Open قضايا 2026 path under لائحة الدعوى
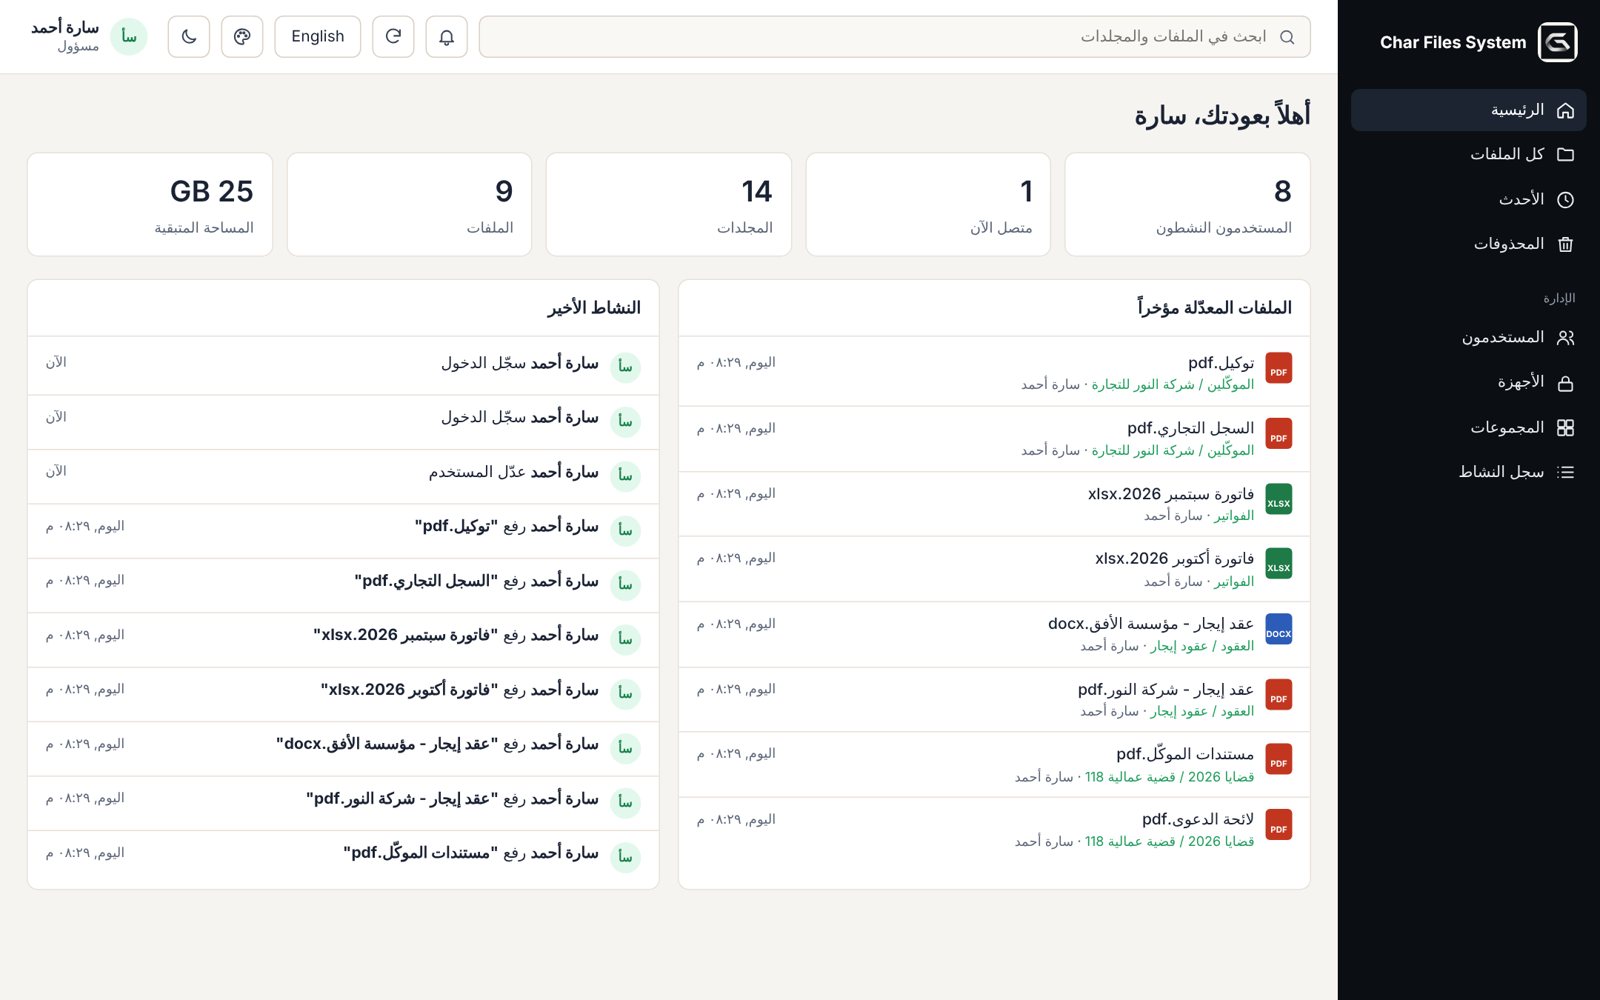This screenshot has width=1600, height=1000. click(x=1169, y=842)
